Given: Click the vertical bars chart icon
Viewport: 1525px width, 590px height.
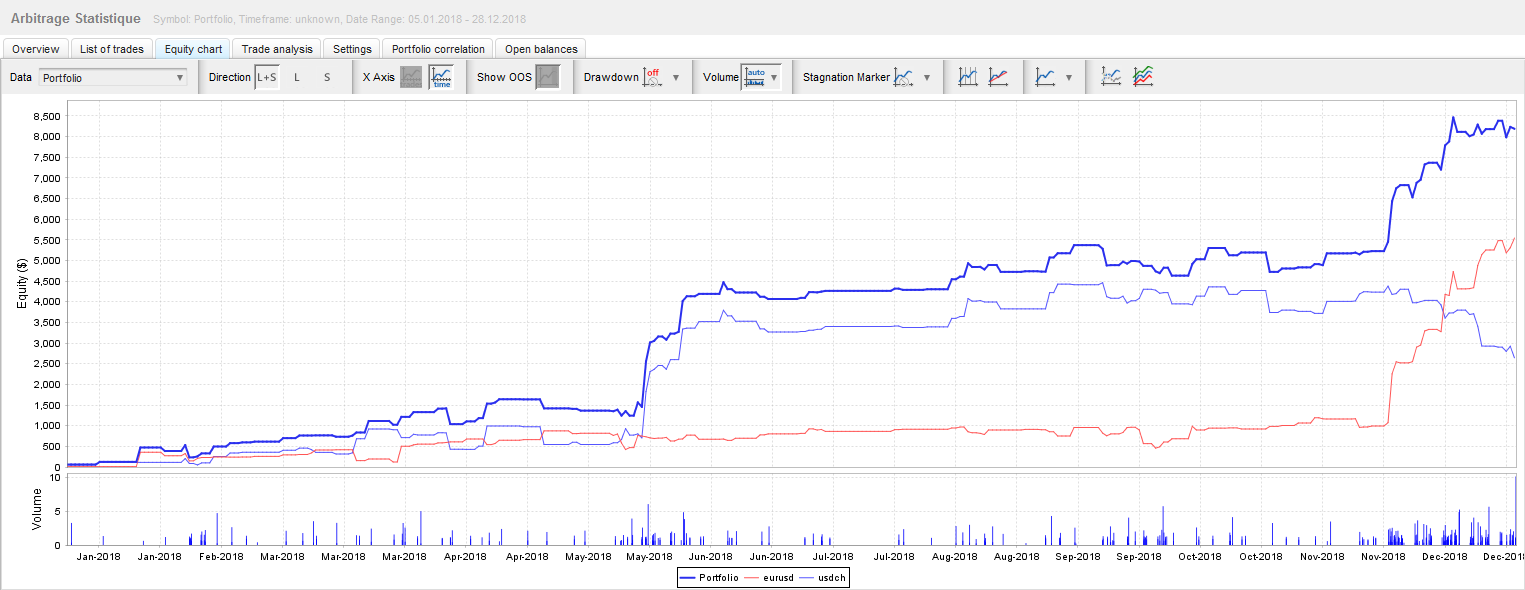Looking at the screenshot, I should click(x=968, y=77).
